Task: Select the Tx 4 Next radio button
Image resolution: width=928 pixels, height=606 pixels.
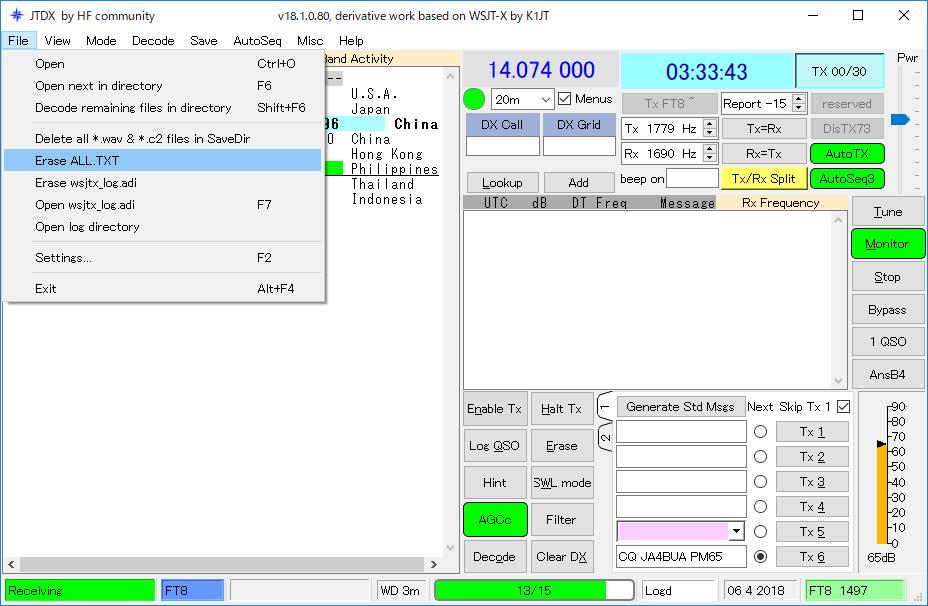Action: (x=761, y=507)
